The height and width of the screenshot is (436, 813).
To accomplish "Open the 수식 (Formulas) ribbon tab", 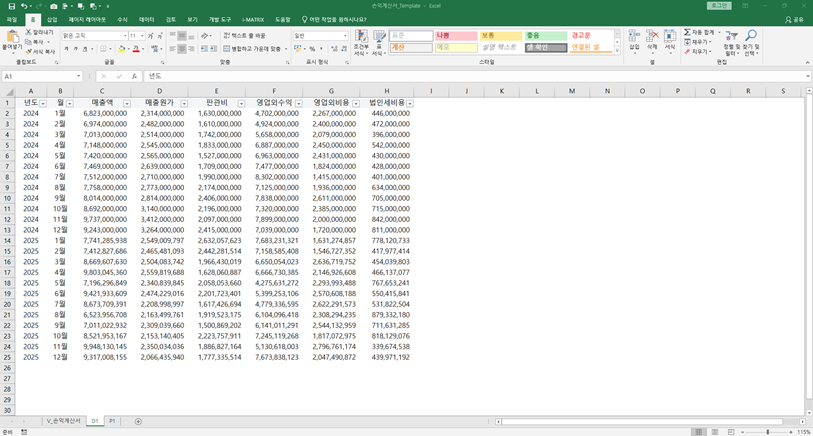I will [x=122, y=19].
